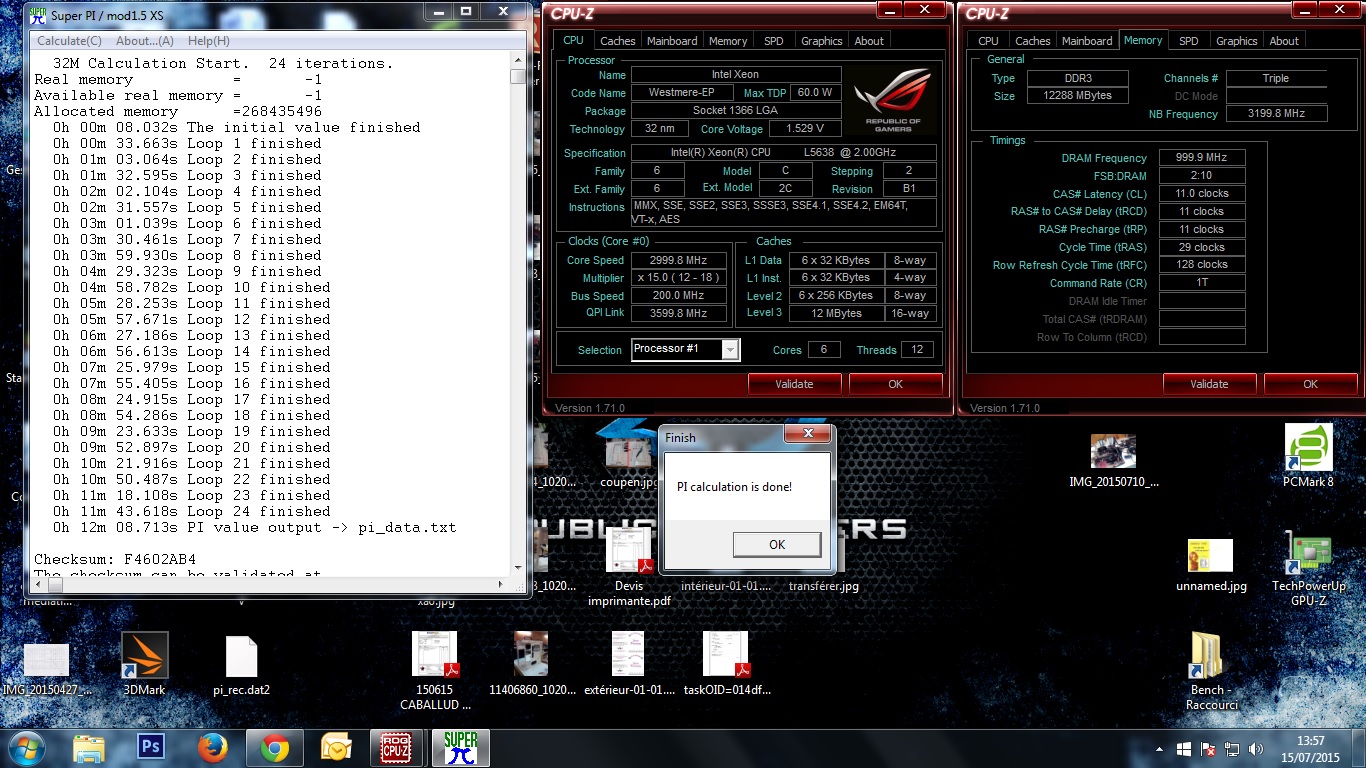The height and width of the screenshot is (768, 1366).
Task: Switch to SPD tab in left CPU-Z
Action: coord(774,41)
